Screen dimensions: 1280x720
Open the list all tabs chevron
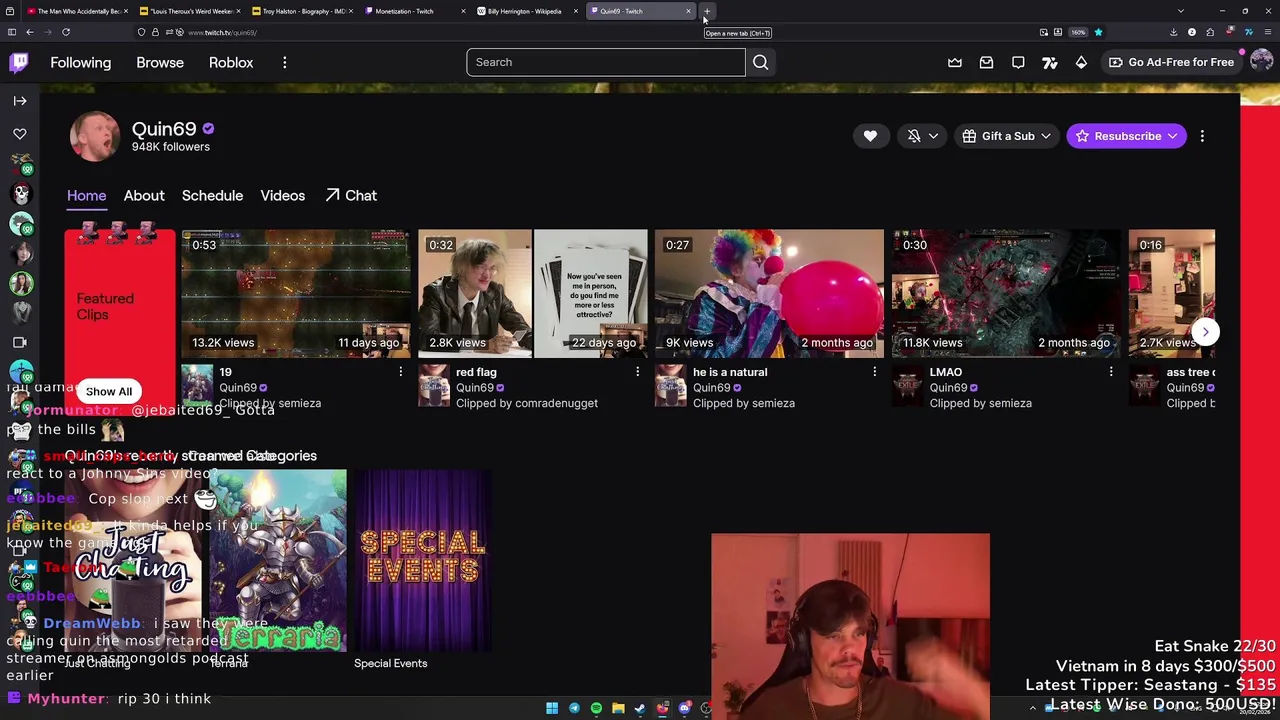1180,11
